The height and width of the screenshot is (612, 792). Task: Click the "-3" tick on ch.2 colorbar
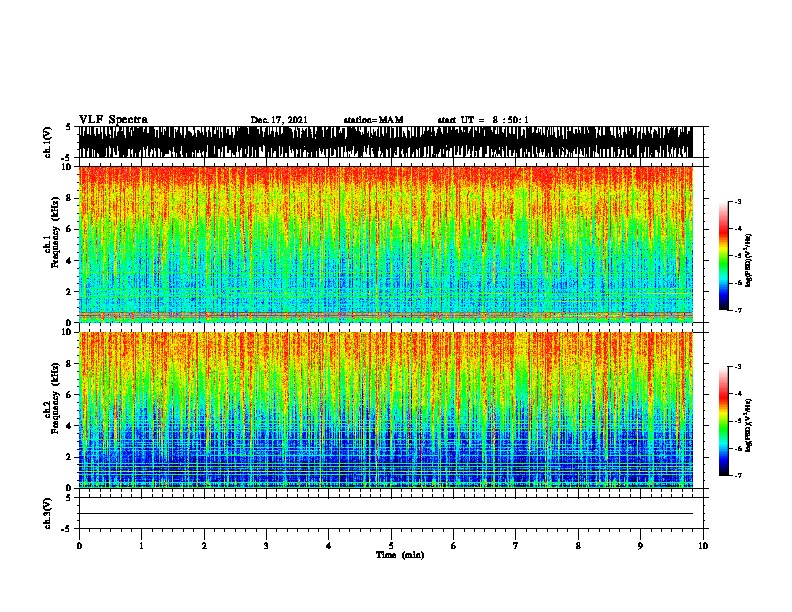[x=738, y=367]
